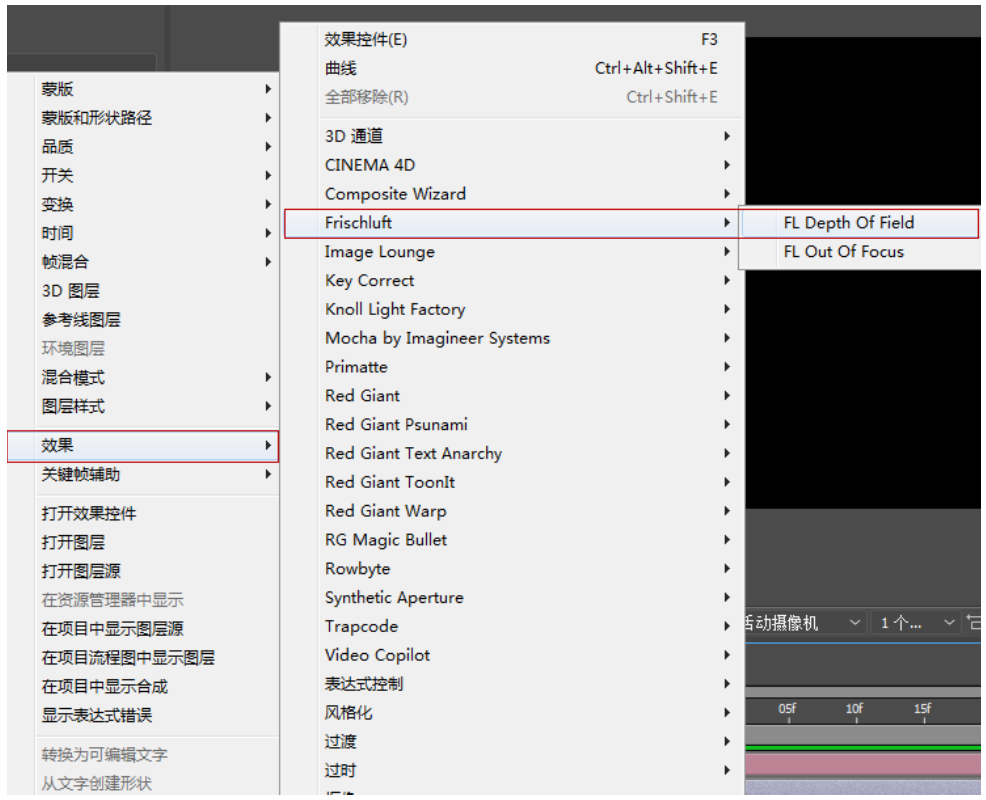Image resolution: width=986 pixels, height=800 pixels.
Task: Select 在项目中显示合成
Action: 143,687
